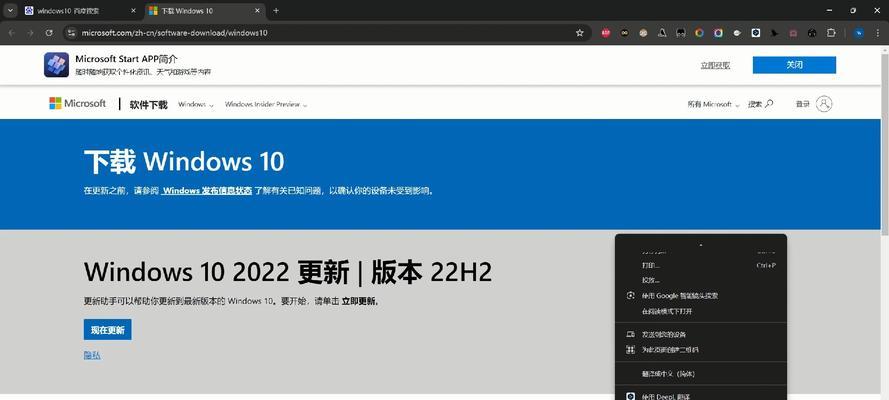Select 为此页面创建二维码 menu entry

(701, 350)
